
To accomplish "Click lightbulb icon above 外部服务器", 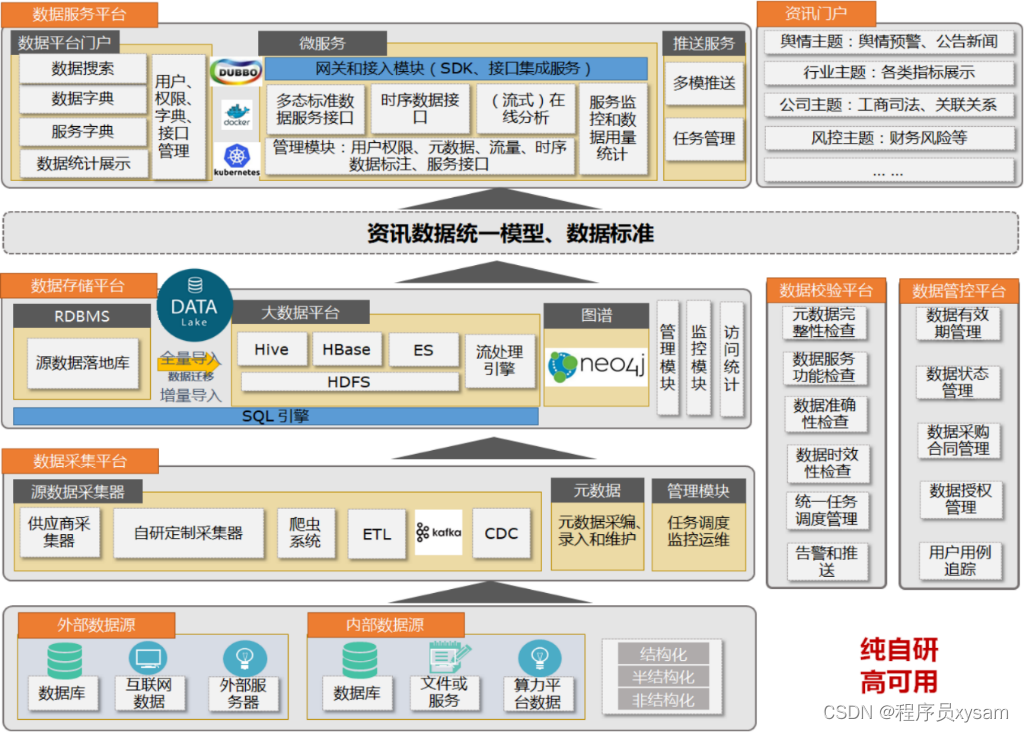I will tap(244, 658).
